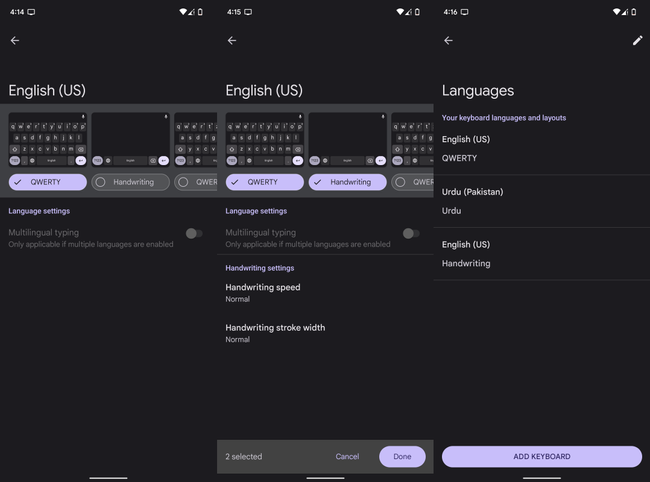This screenshot has height=482, width=650.
Task: Click the checkmark icon on selected Handwriting chip
Action: [x=317, y=182]
